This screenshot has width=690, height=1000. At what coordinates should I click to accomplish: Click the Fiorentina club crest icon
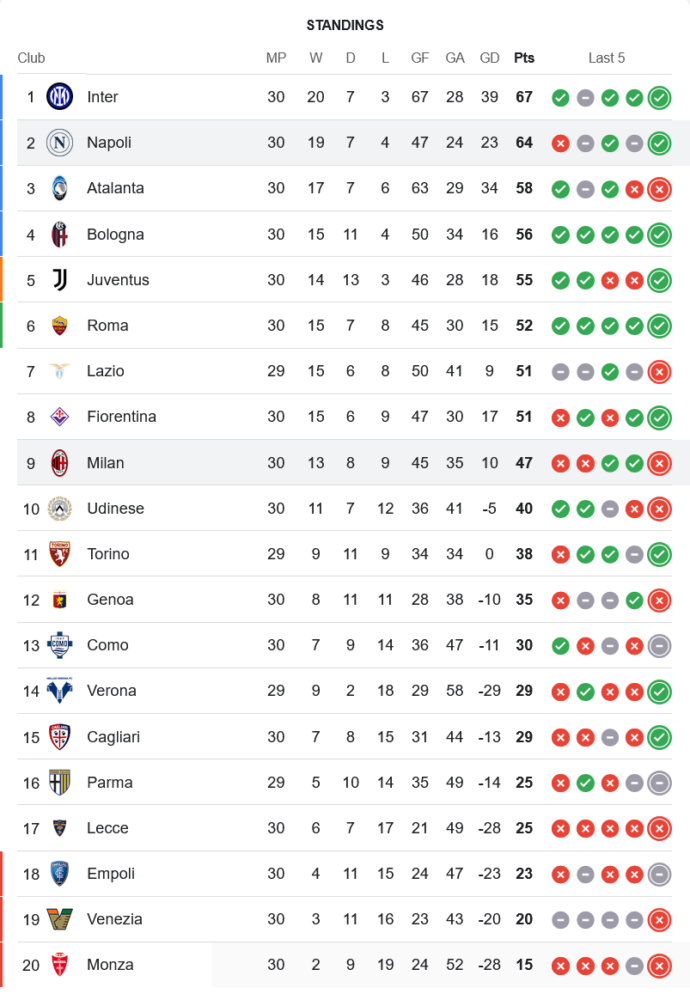pos(60,417)
